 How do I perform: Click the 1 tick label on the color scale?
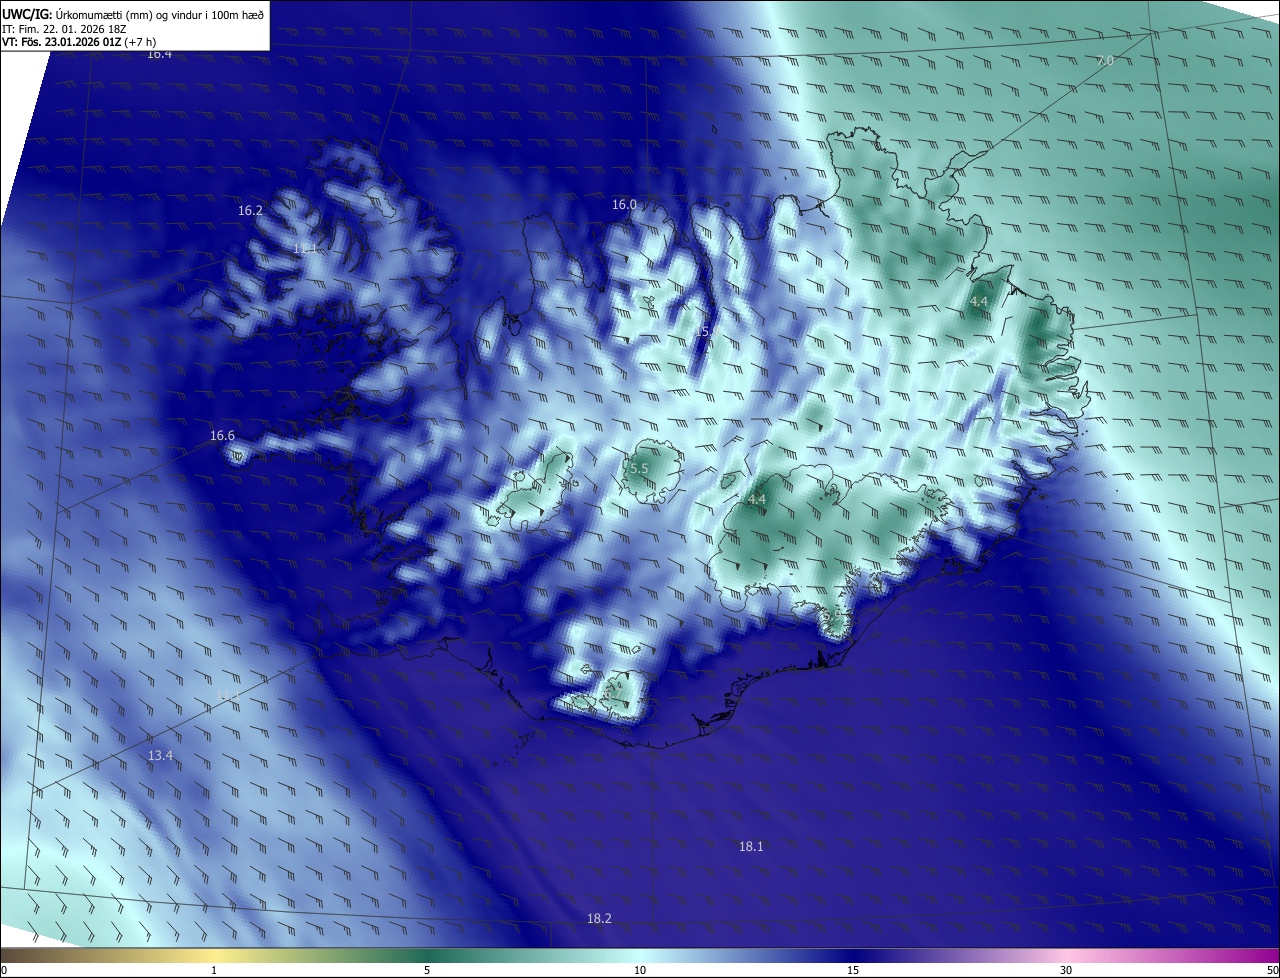[x=214, y=970]
